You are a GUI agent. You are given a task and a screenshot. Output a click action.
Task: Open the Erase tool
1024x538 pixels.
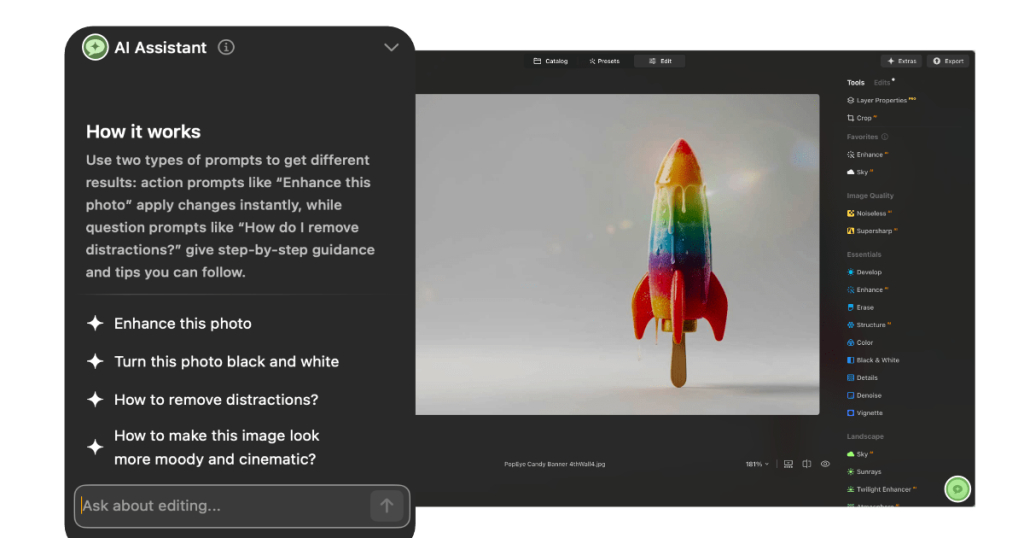[860, 307]
